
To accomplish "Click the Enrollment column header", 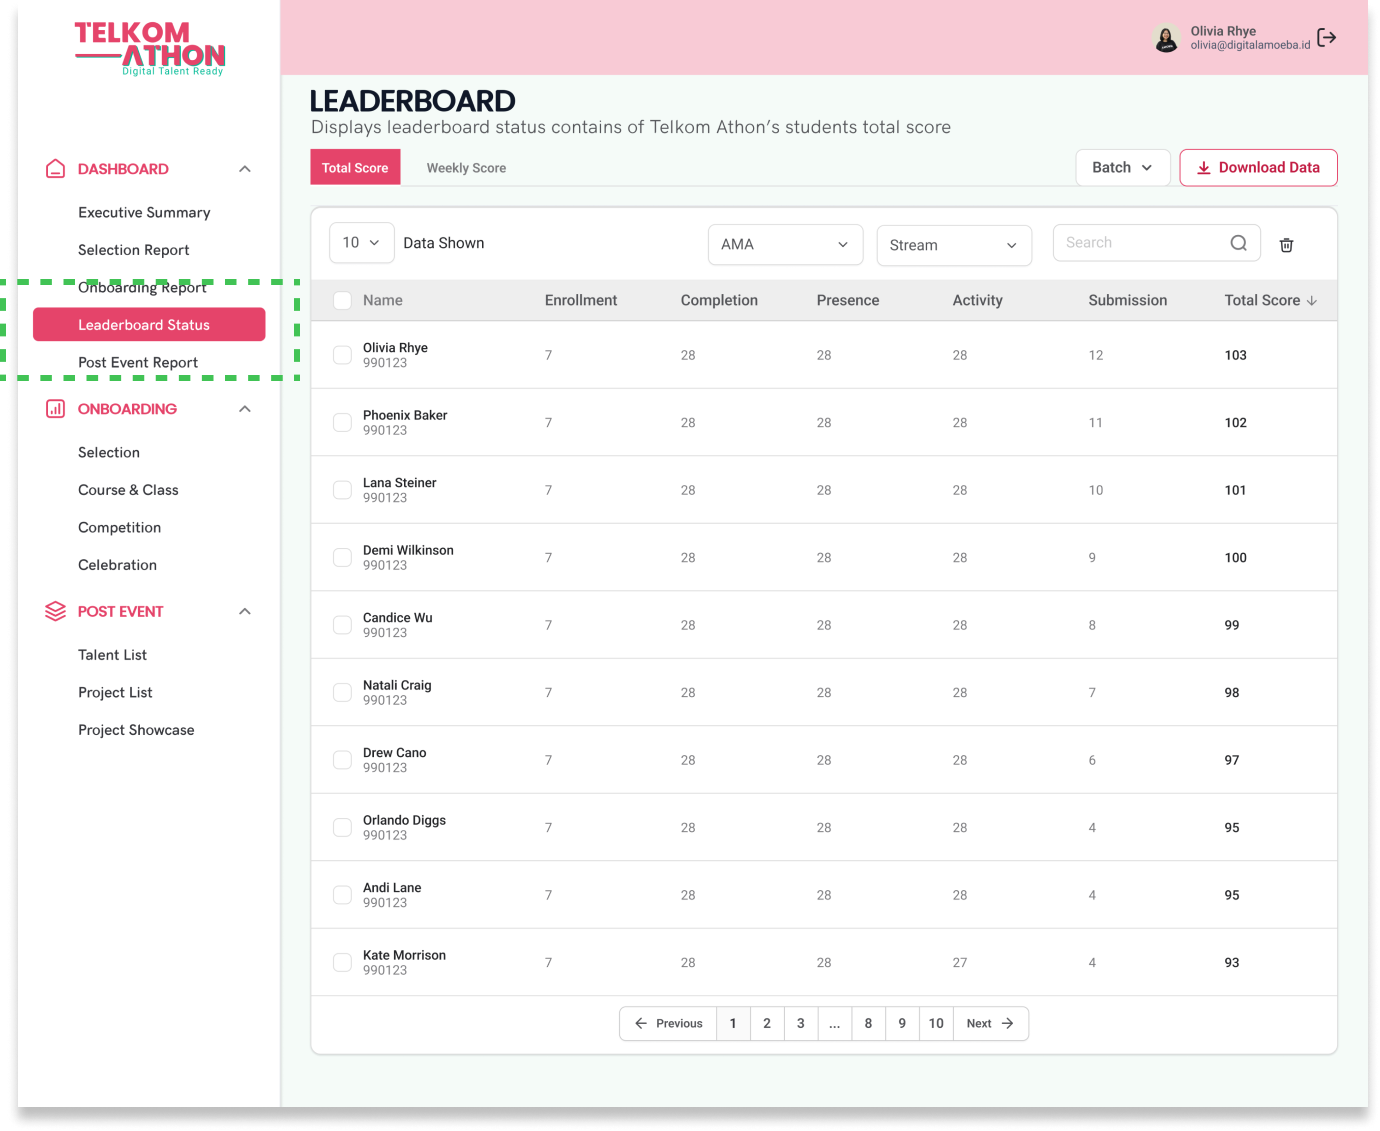I will click(x=581, y=300).
